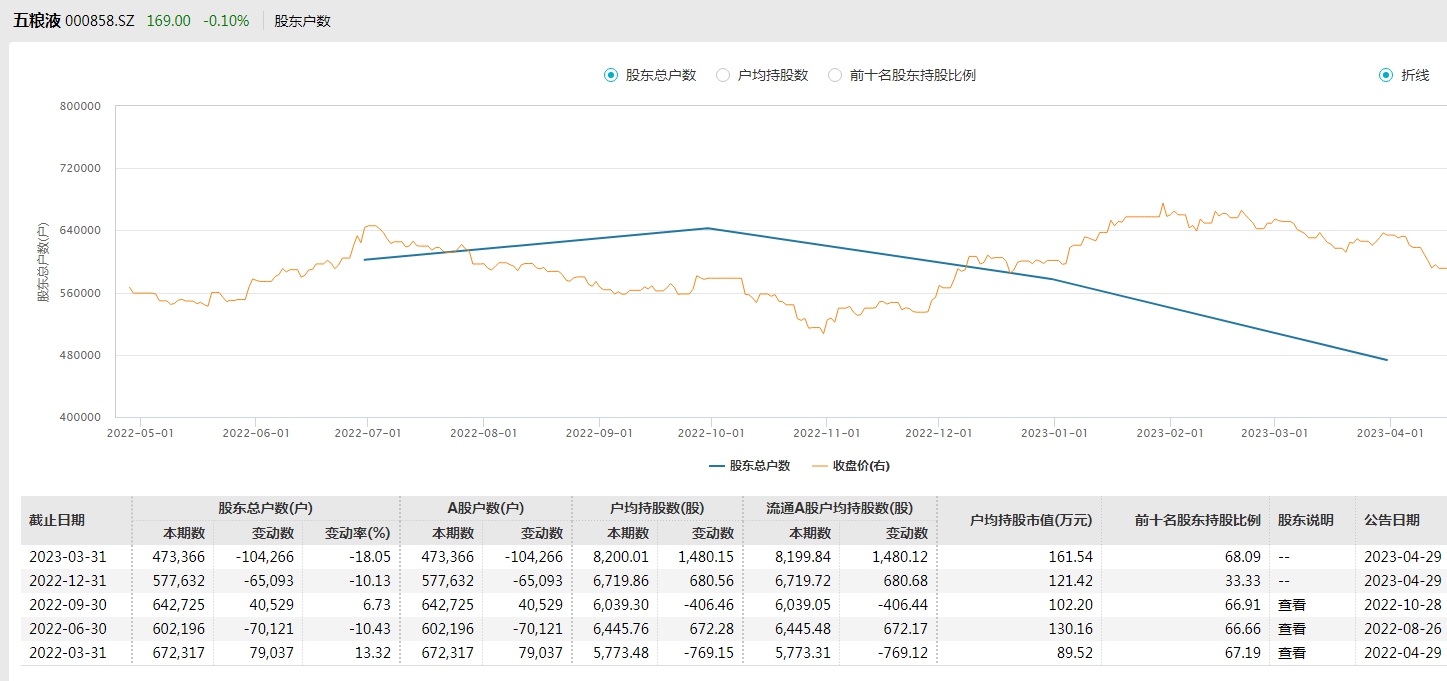This screenshot has height=681, width=1447.
Task: Open 查看 link for 2022-06-30 row
Action: 1292,629
